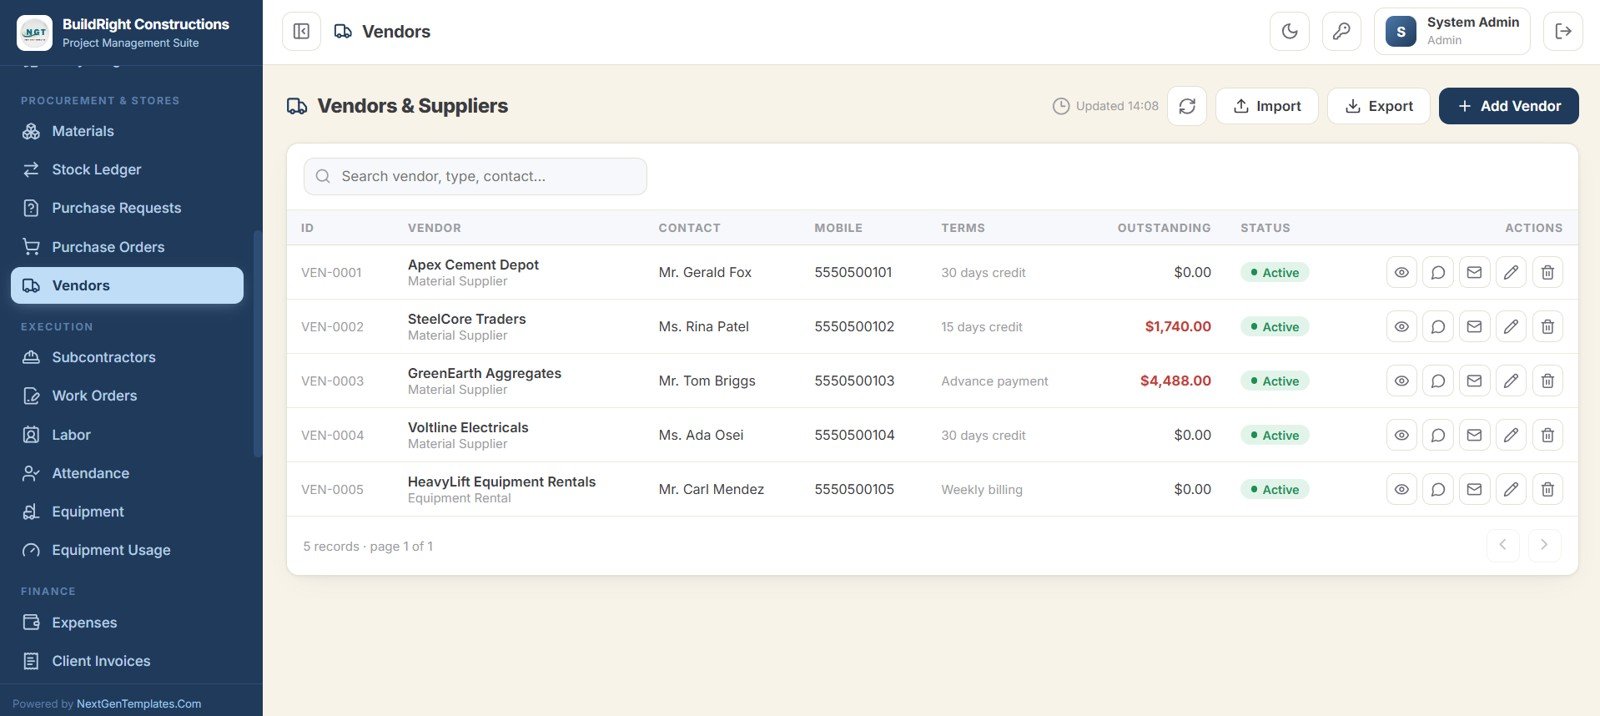This screenshot has width=1600, height=716.
Task: Click the $4,488.00 outstanding amount
Action: click(x=1175, y=380)
